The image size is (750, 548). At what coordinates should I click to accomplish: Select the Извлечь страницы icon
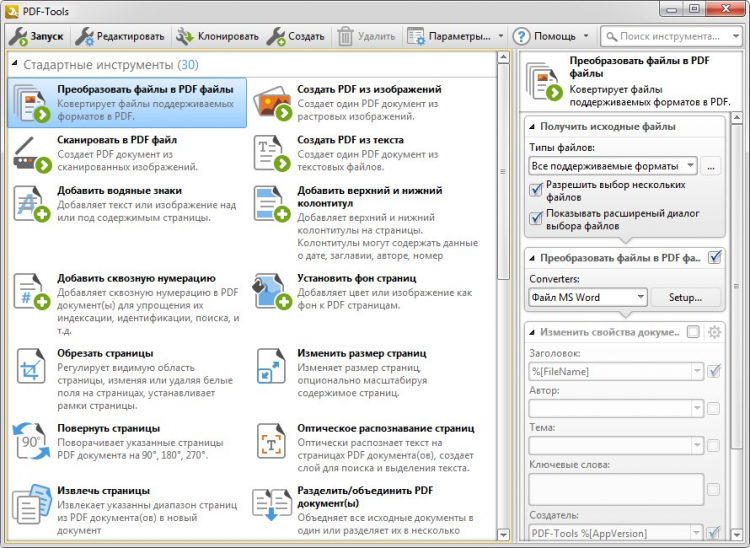32,504
